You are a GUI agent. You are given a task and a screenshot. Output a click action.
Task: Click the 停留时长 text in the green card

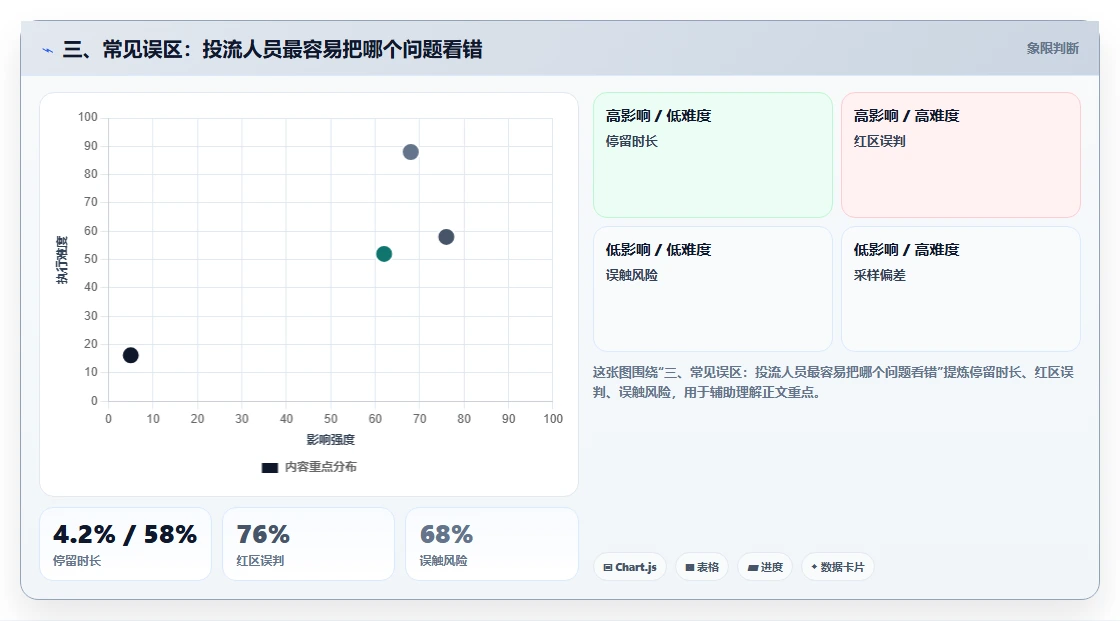(631, 141)
